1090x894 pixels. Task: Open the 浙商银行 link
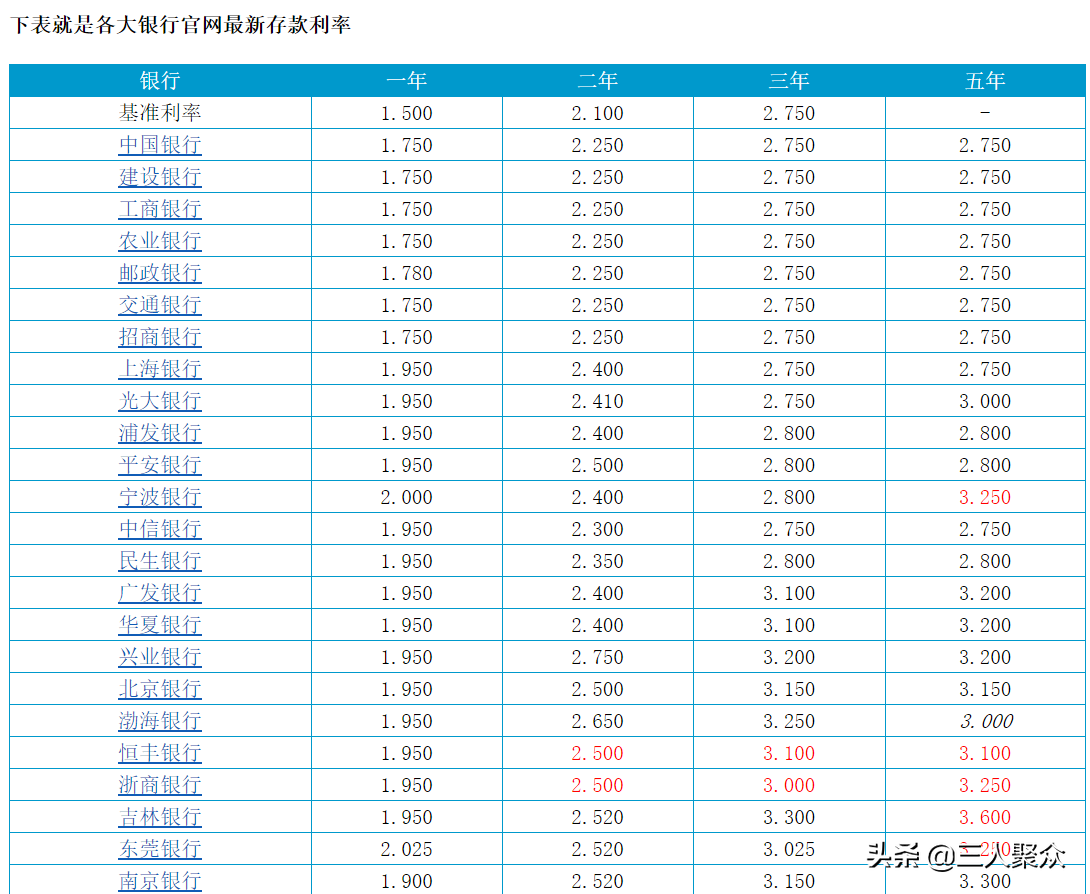160,784
